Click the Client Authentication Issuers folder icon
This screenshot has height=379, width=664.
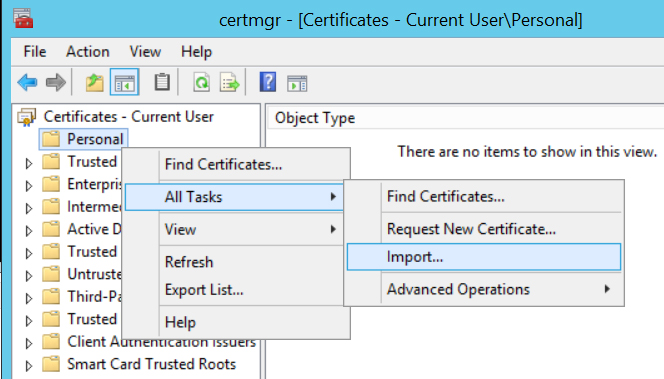(51, 341)
